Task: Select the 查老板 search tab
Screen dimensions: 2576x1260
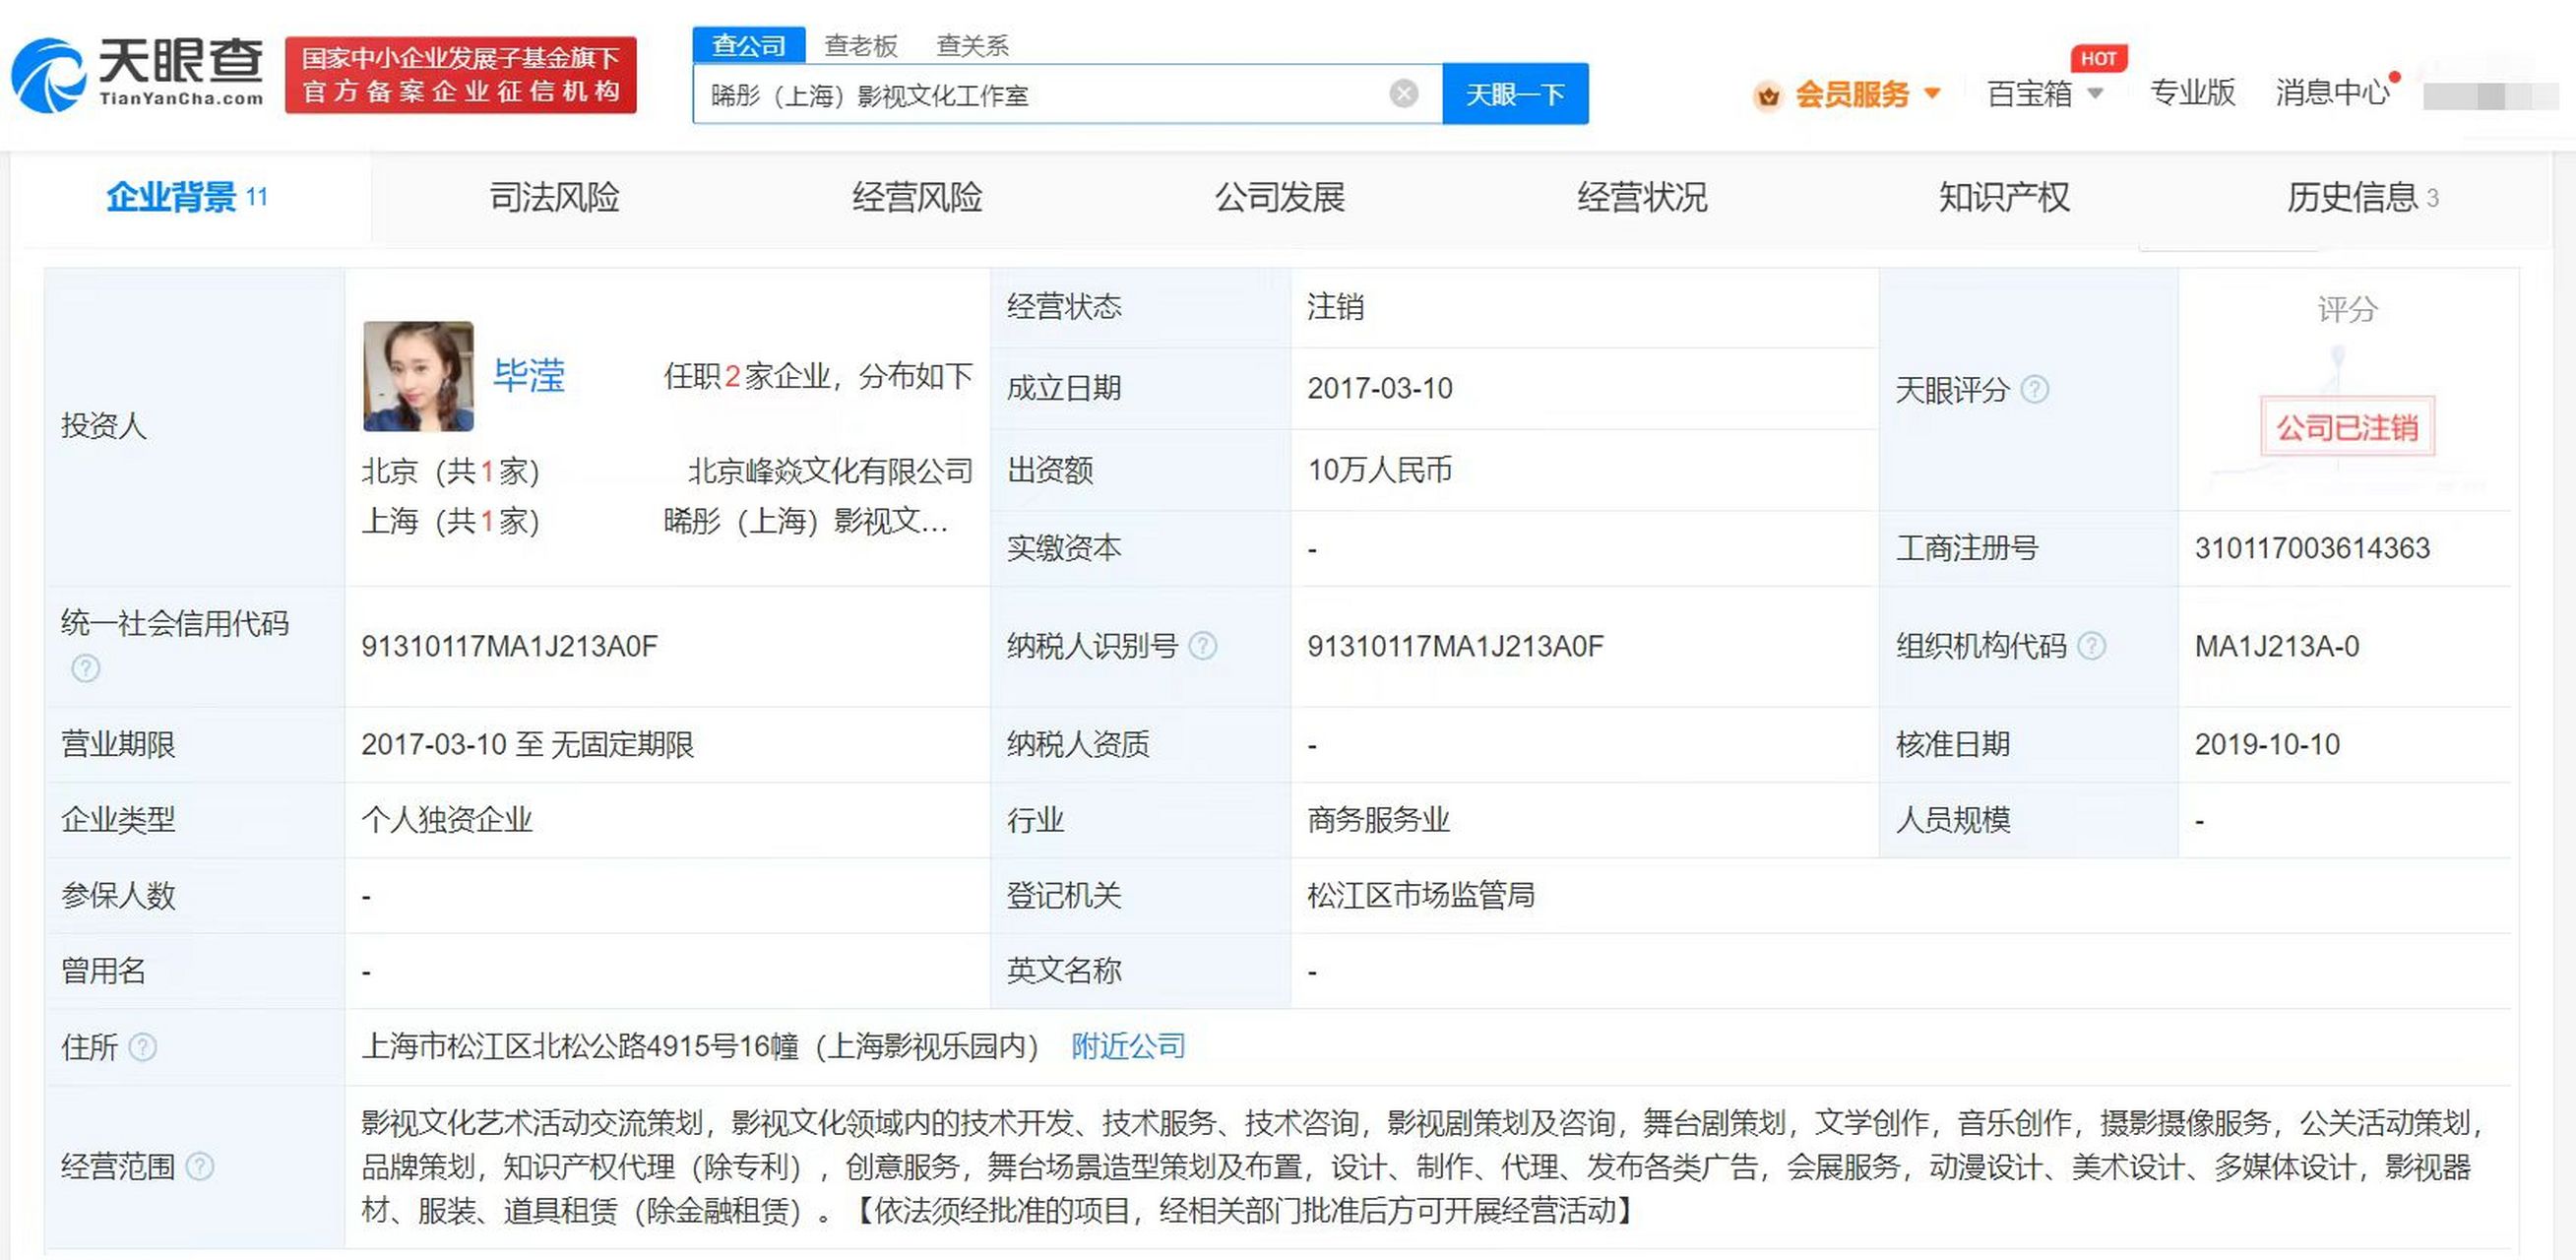Action: pyautogui.click(x=860, y=45)
